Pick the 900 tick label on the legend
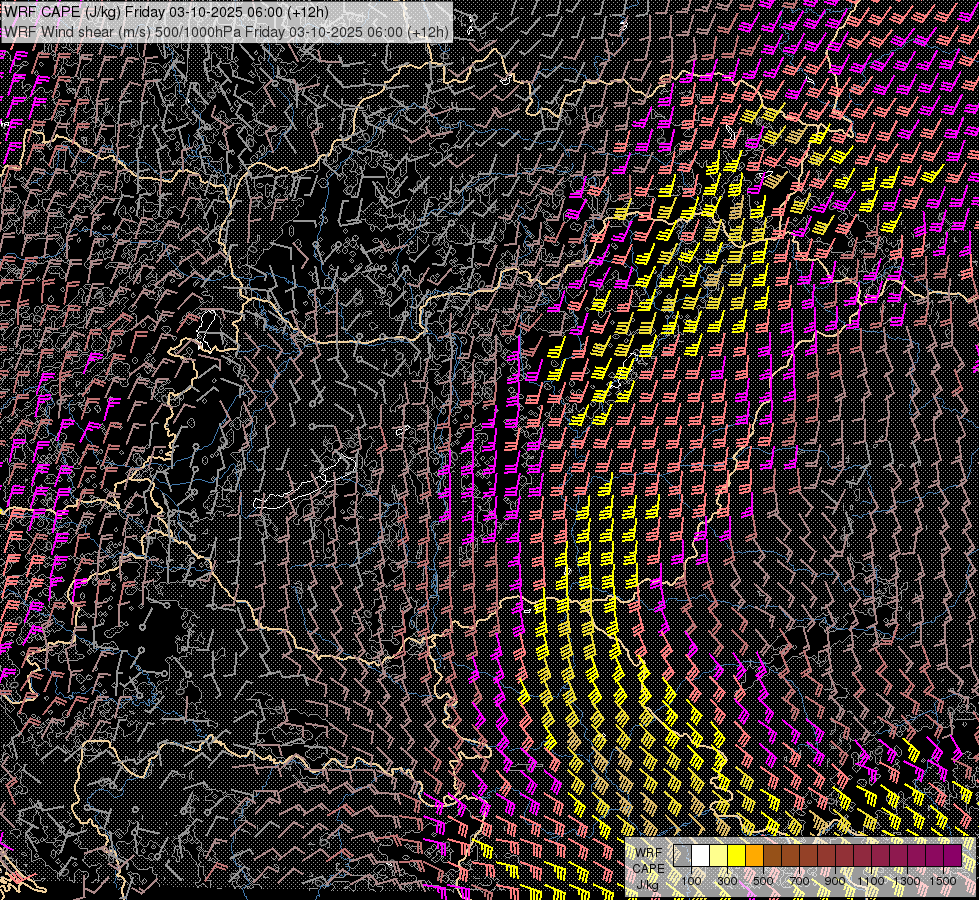979x900 pixels. pyautogui.click(x=836, y=880)
